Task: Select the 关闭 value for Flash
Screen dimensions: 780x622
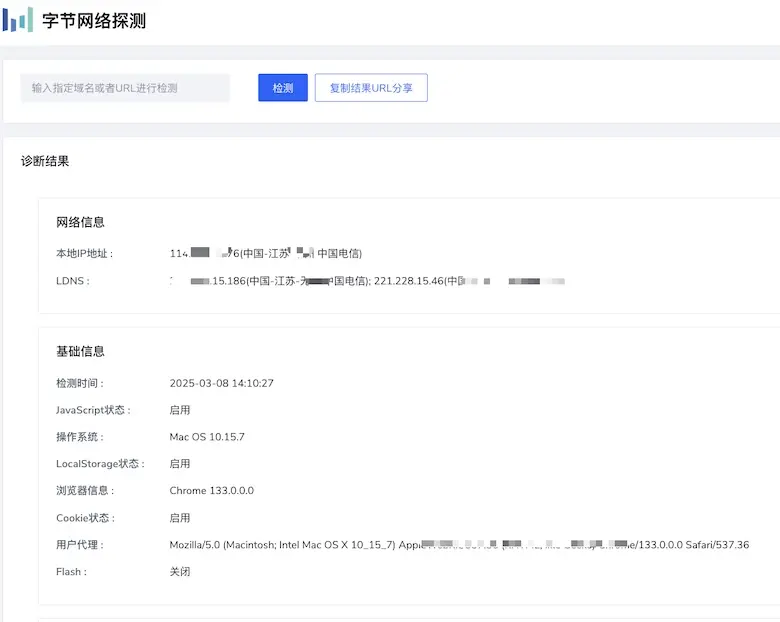Action: [180, 572]
